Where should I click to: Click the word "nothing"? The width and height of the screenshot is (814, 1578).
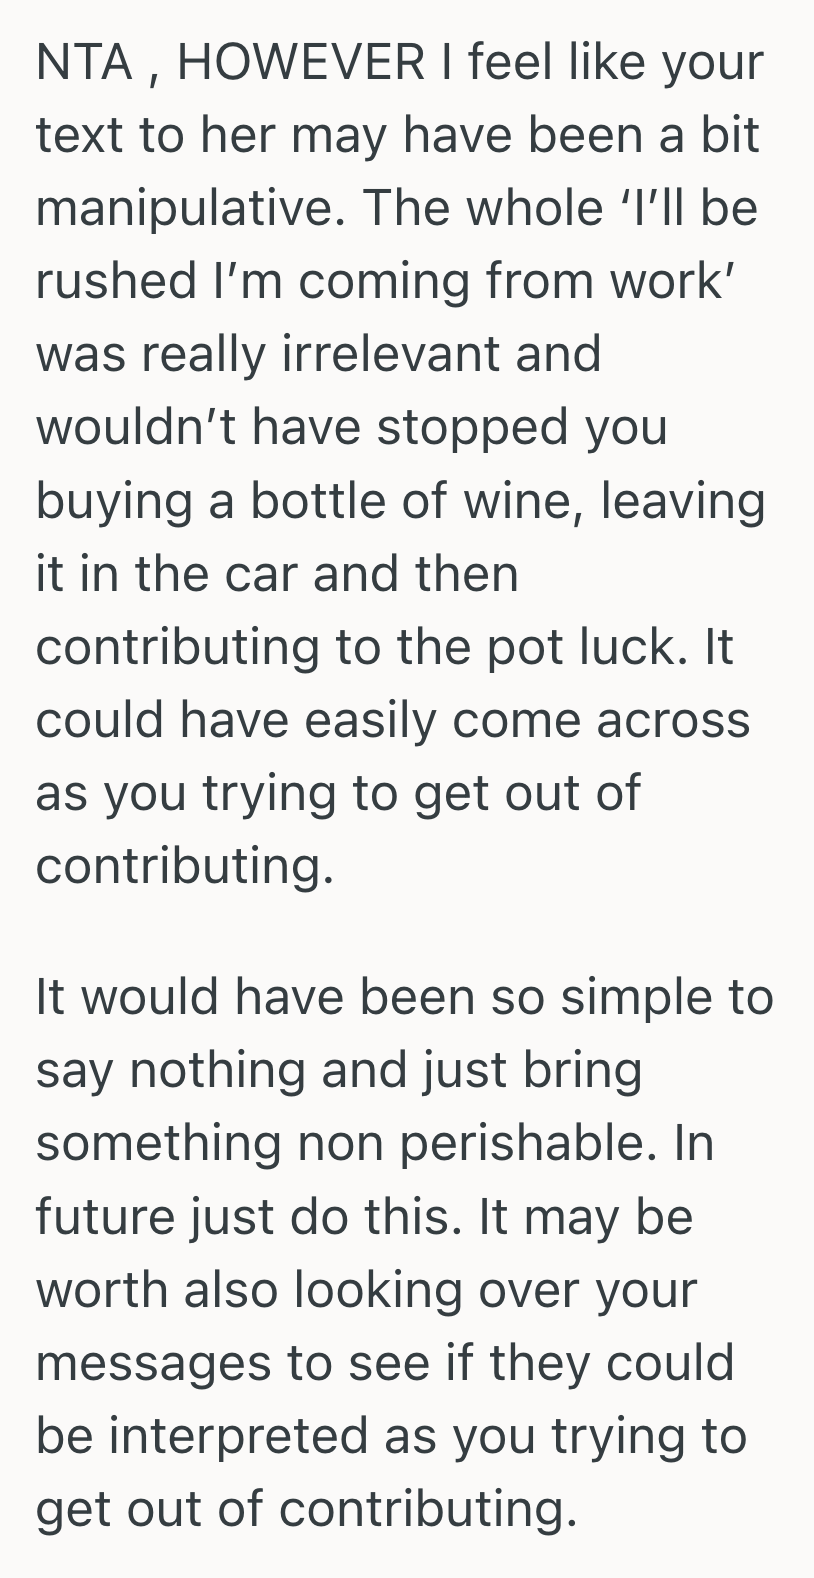(217, 1071)
